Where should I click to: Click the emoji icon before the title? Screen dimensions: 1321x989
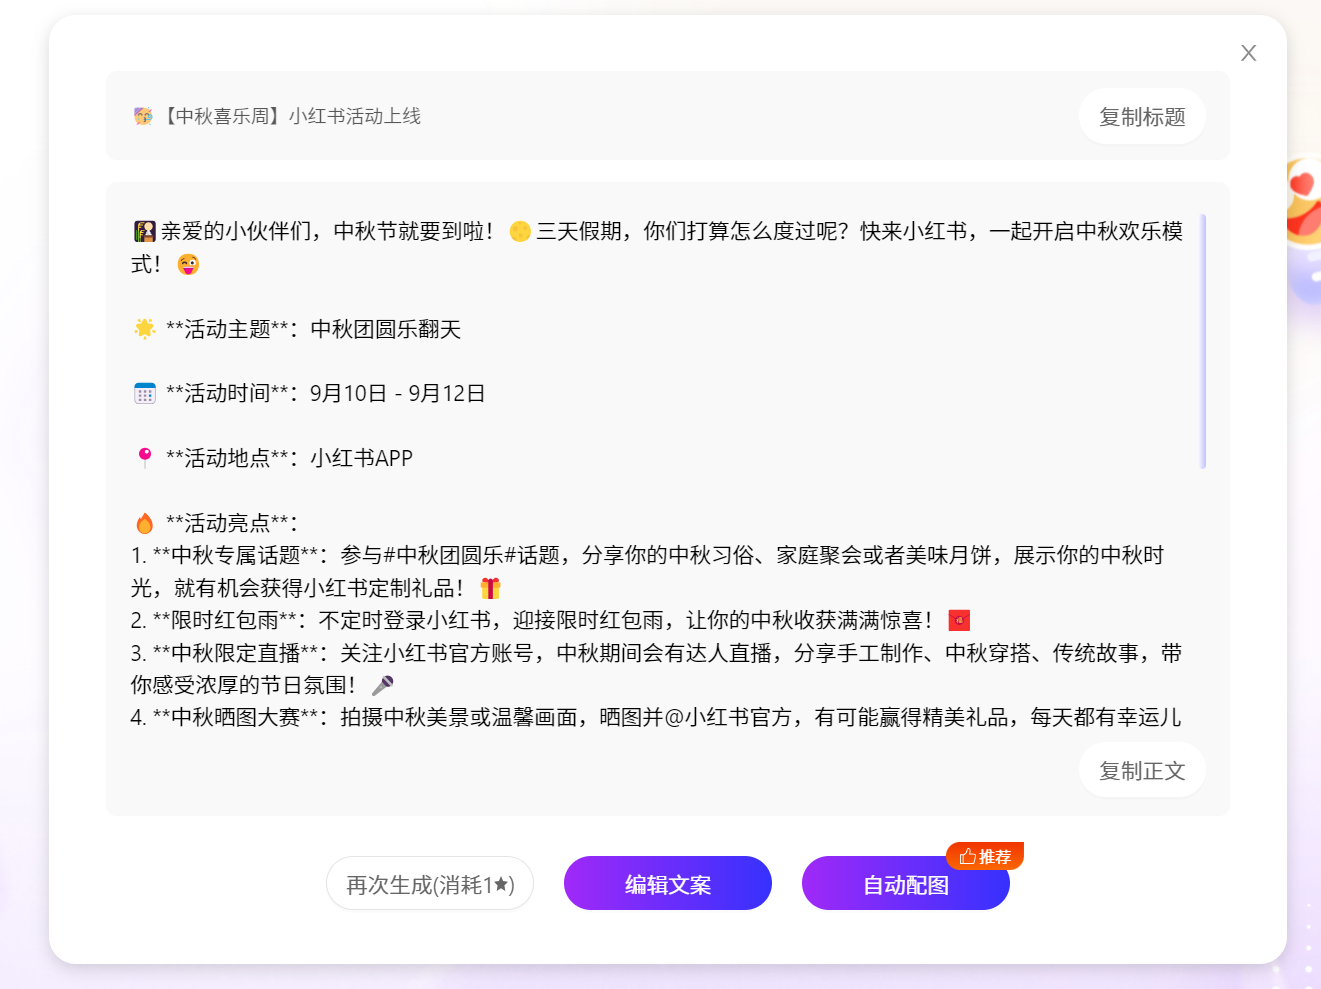click(x=143, y=116)
